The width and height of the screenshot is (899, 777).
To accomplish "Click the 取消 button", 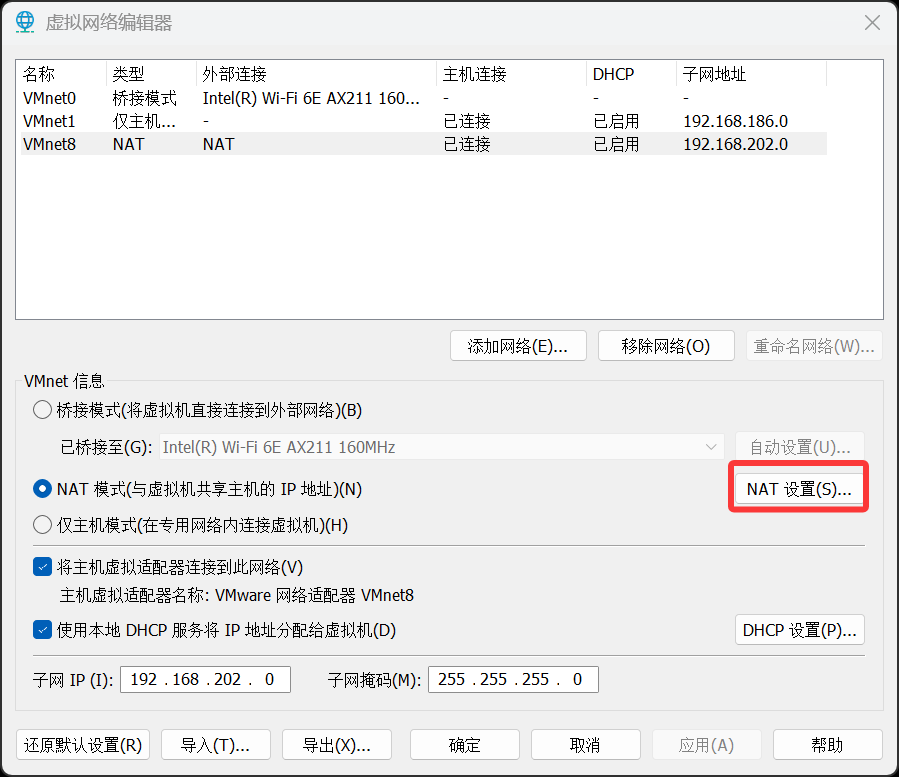I will click(x=586, y=745).
